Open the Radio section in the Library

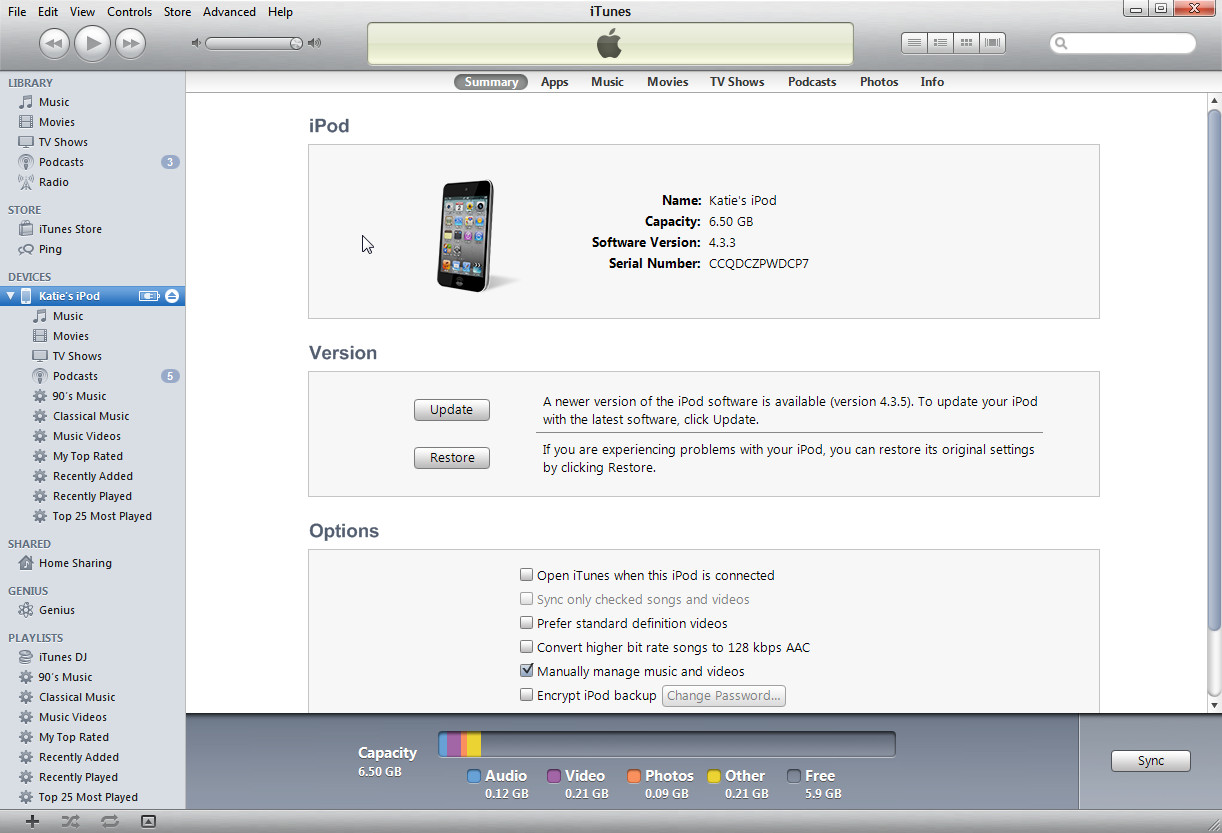point(54,182)
